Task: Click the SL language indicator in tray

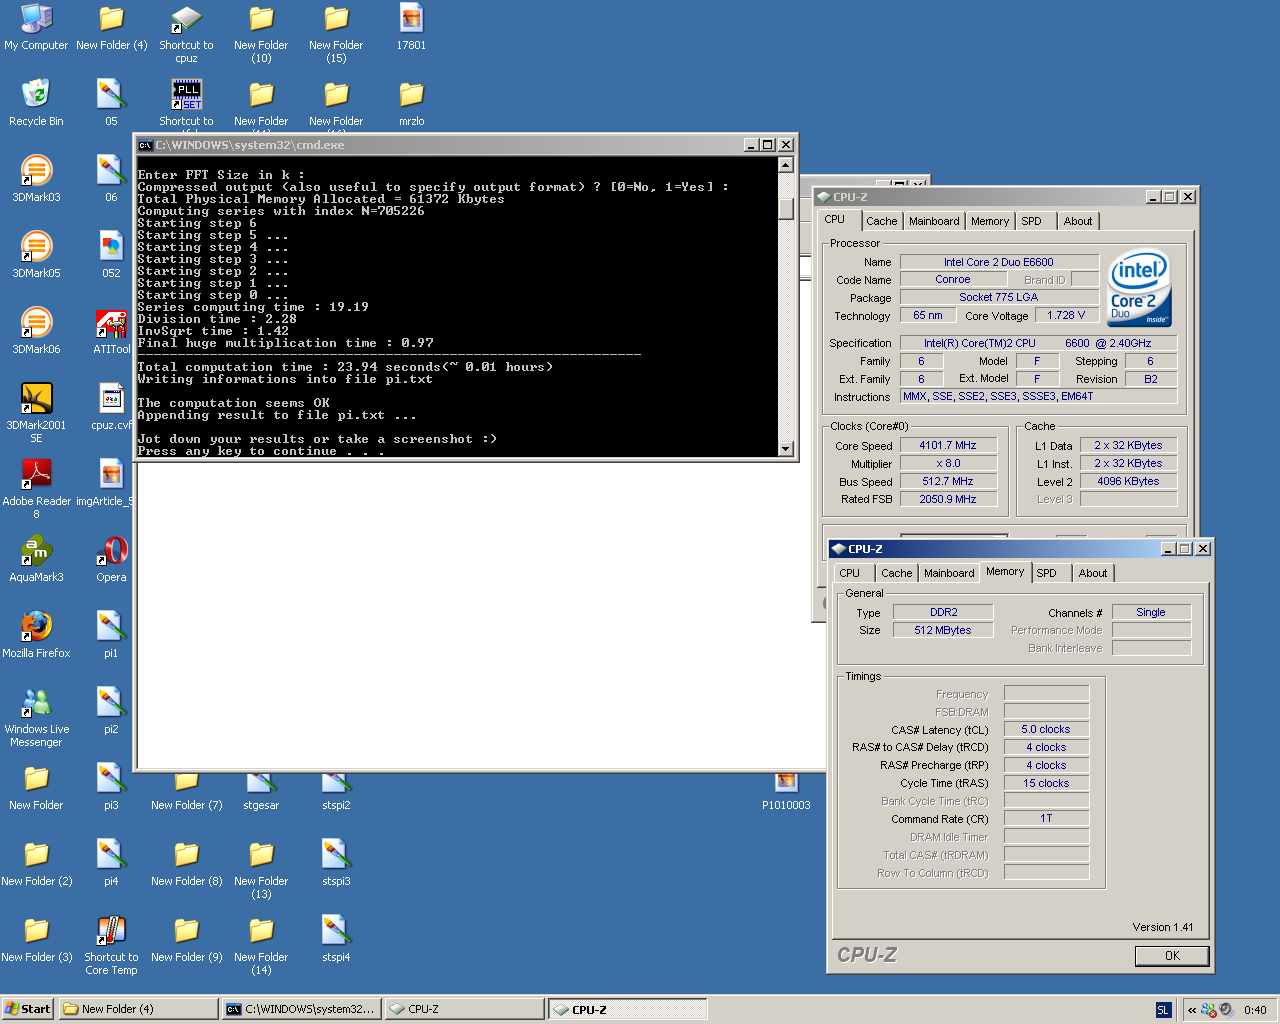Action: [1162, 1010]
